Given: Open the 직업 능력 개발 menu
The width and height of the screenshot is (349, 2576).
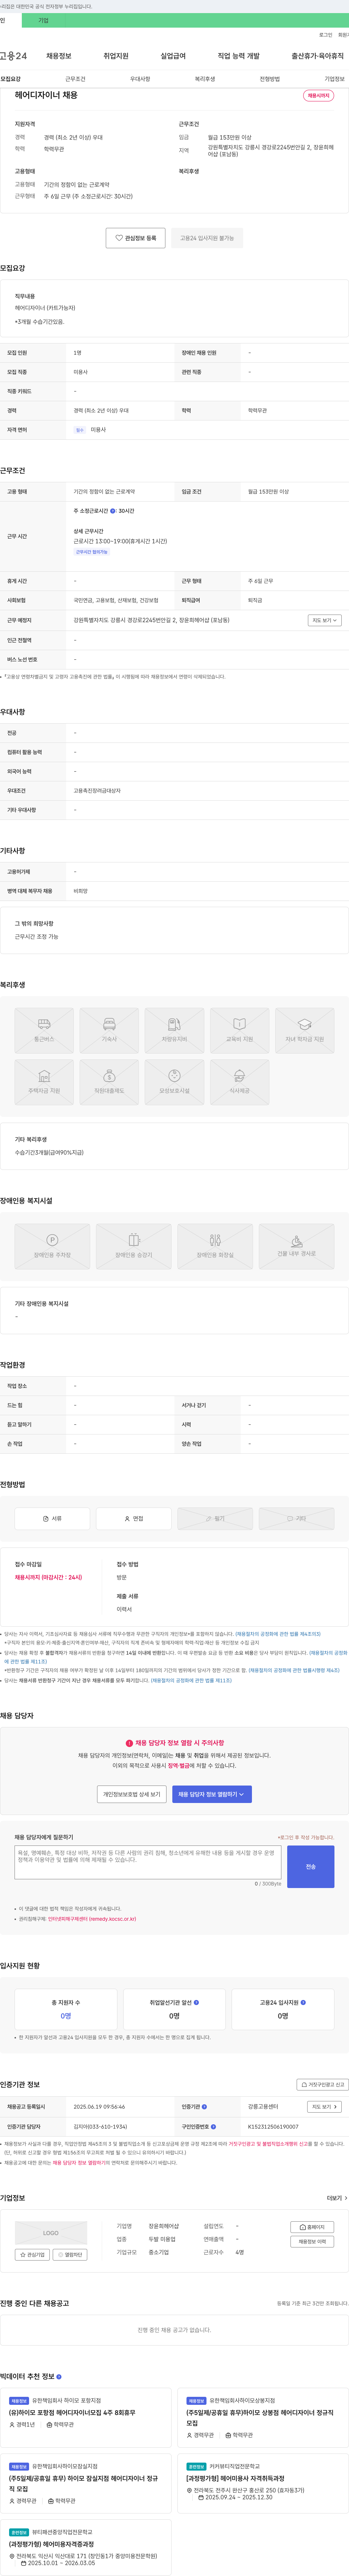Looking at the screenshot, I should (238, 56).
